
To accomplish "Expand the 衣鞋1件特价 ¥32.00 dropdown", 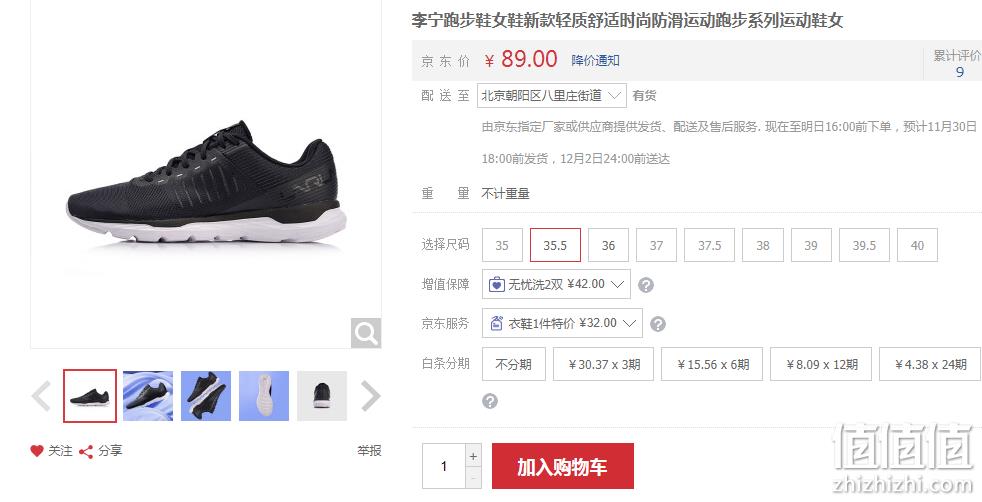I will (x=562, y=323).
